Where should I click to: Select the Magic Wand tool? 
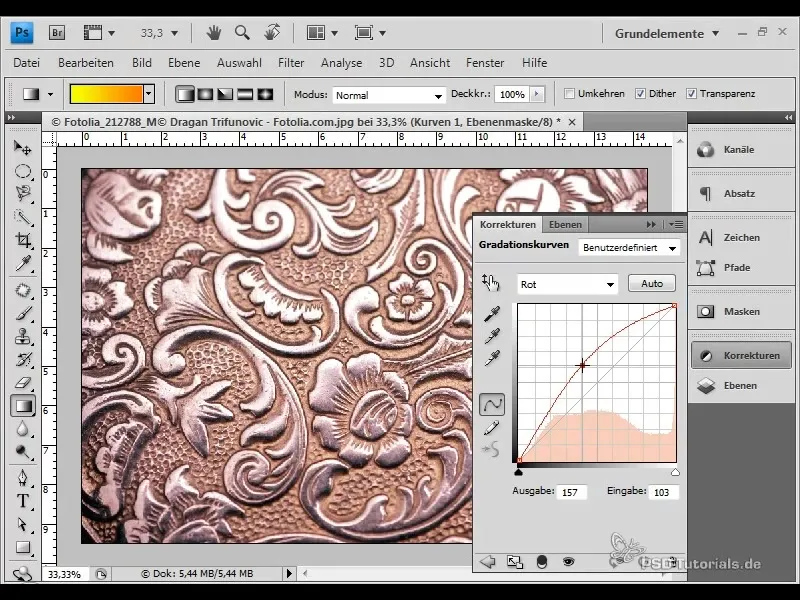click(22, 217)
